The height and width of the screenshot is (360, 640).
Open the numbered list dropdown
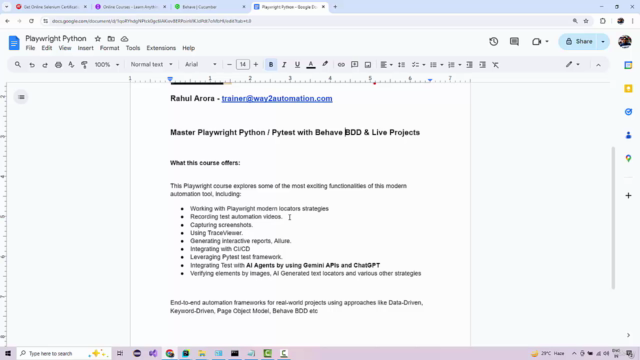pos(454,64)
